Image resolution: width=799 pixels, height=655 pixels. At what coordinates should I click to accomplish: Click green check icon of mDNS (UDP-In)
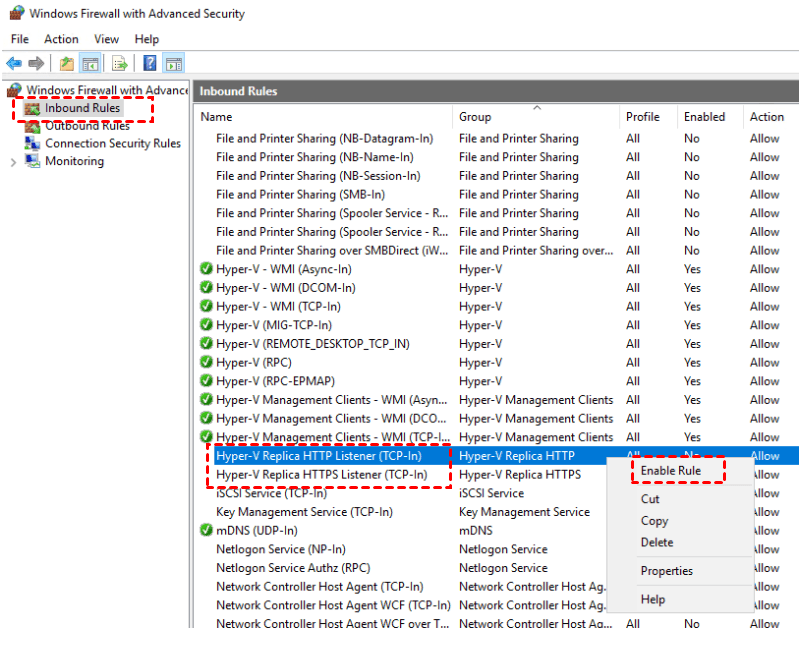tap(206, 530)
